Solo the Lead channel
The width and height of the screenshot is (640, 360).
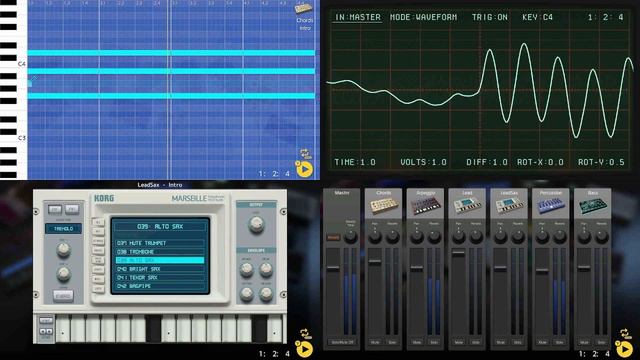coord(476,342)
